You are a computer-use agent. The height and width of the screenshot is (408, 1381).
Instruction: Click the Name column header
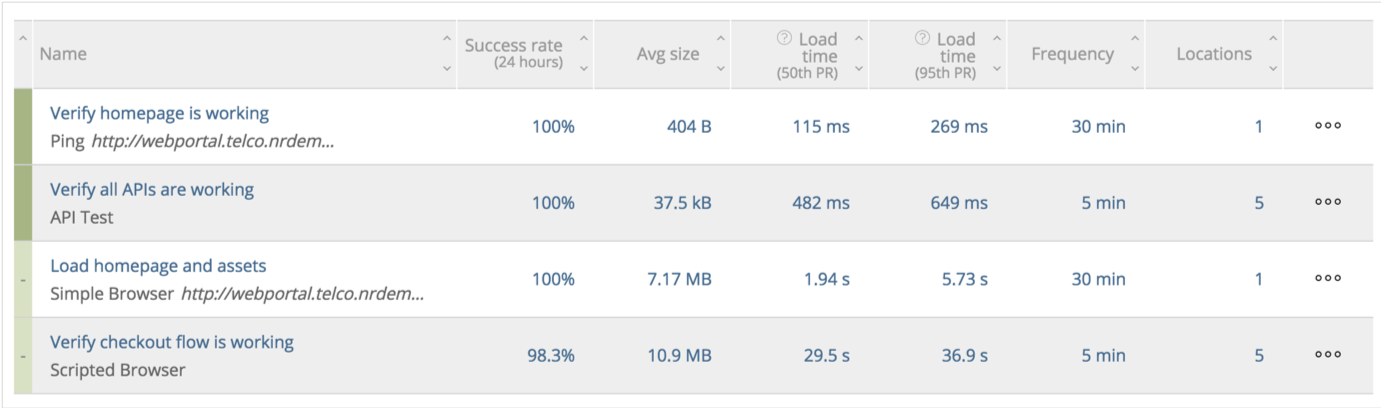[63, 54]
